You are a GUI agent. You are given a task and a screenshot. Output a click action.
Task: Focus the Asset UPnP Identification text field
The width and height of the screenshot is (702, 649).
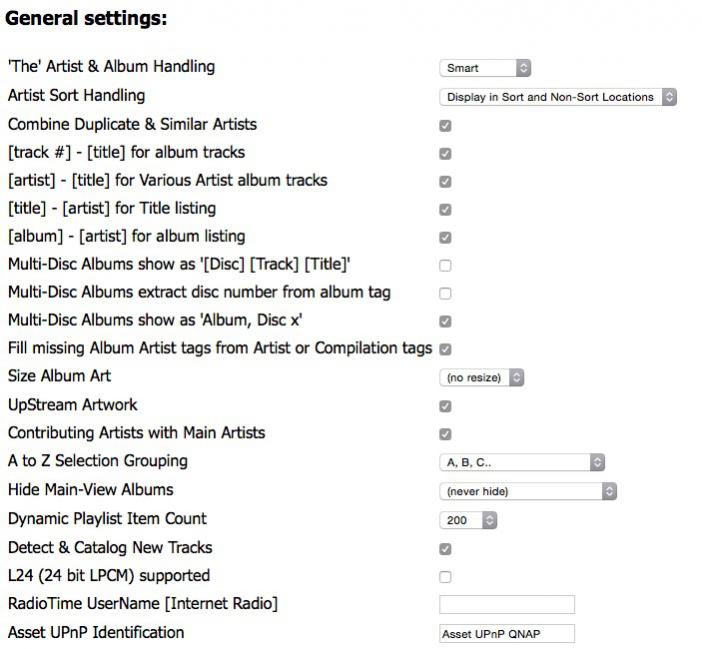(507, 633)
